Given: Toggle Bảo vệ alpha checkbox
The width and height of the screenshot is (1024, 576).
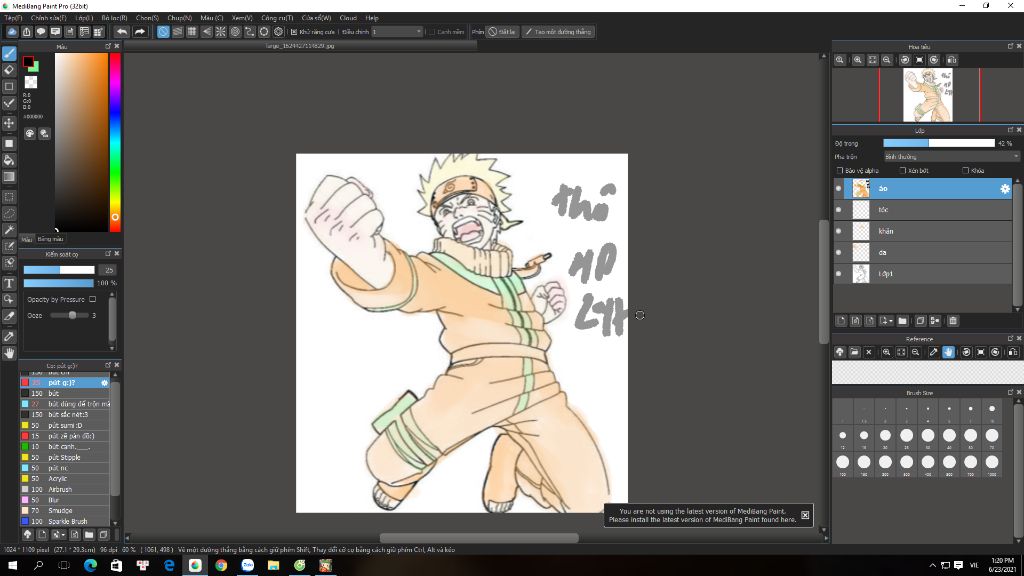Looking at the screenshot, I should click(840, 170).
